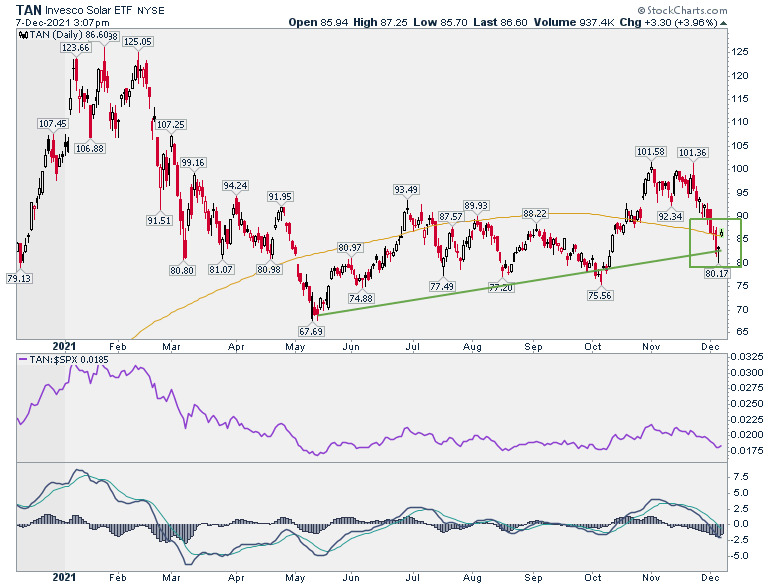Click the 91.95 price label

(280, 196)
